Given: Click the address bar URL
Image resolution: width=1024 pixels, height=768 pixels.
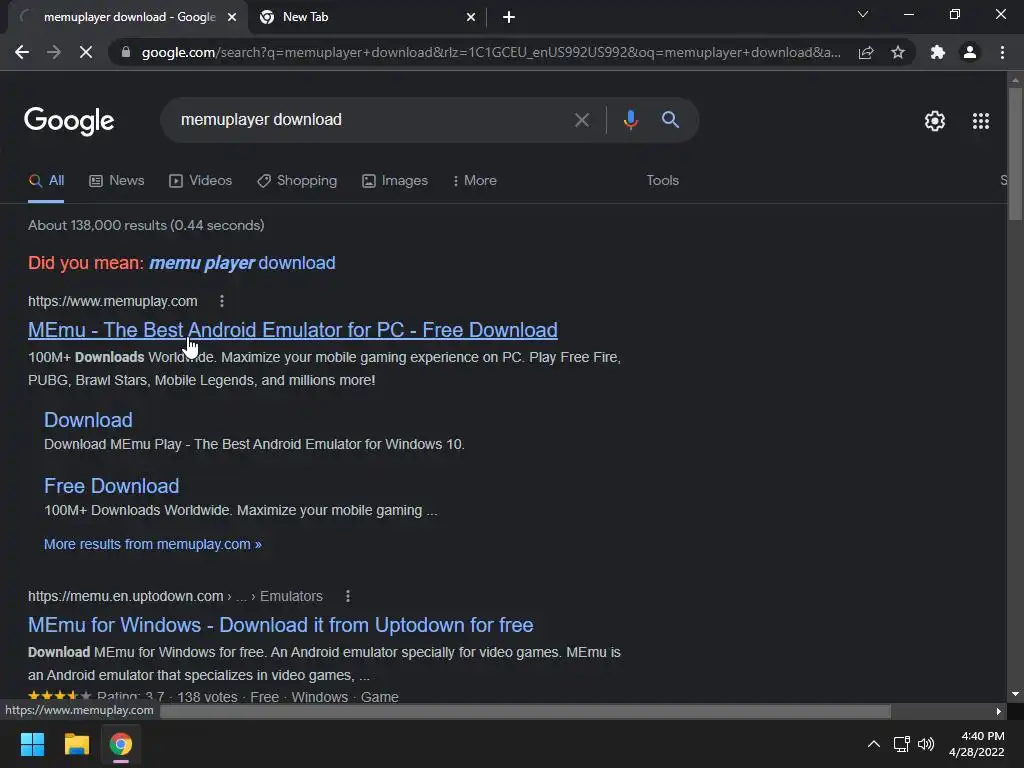Looking at the screenshot, I should click(491, 52).
